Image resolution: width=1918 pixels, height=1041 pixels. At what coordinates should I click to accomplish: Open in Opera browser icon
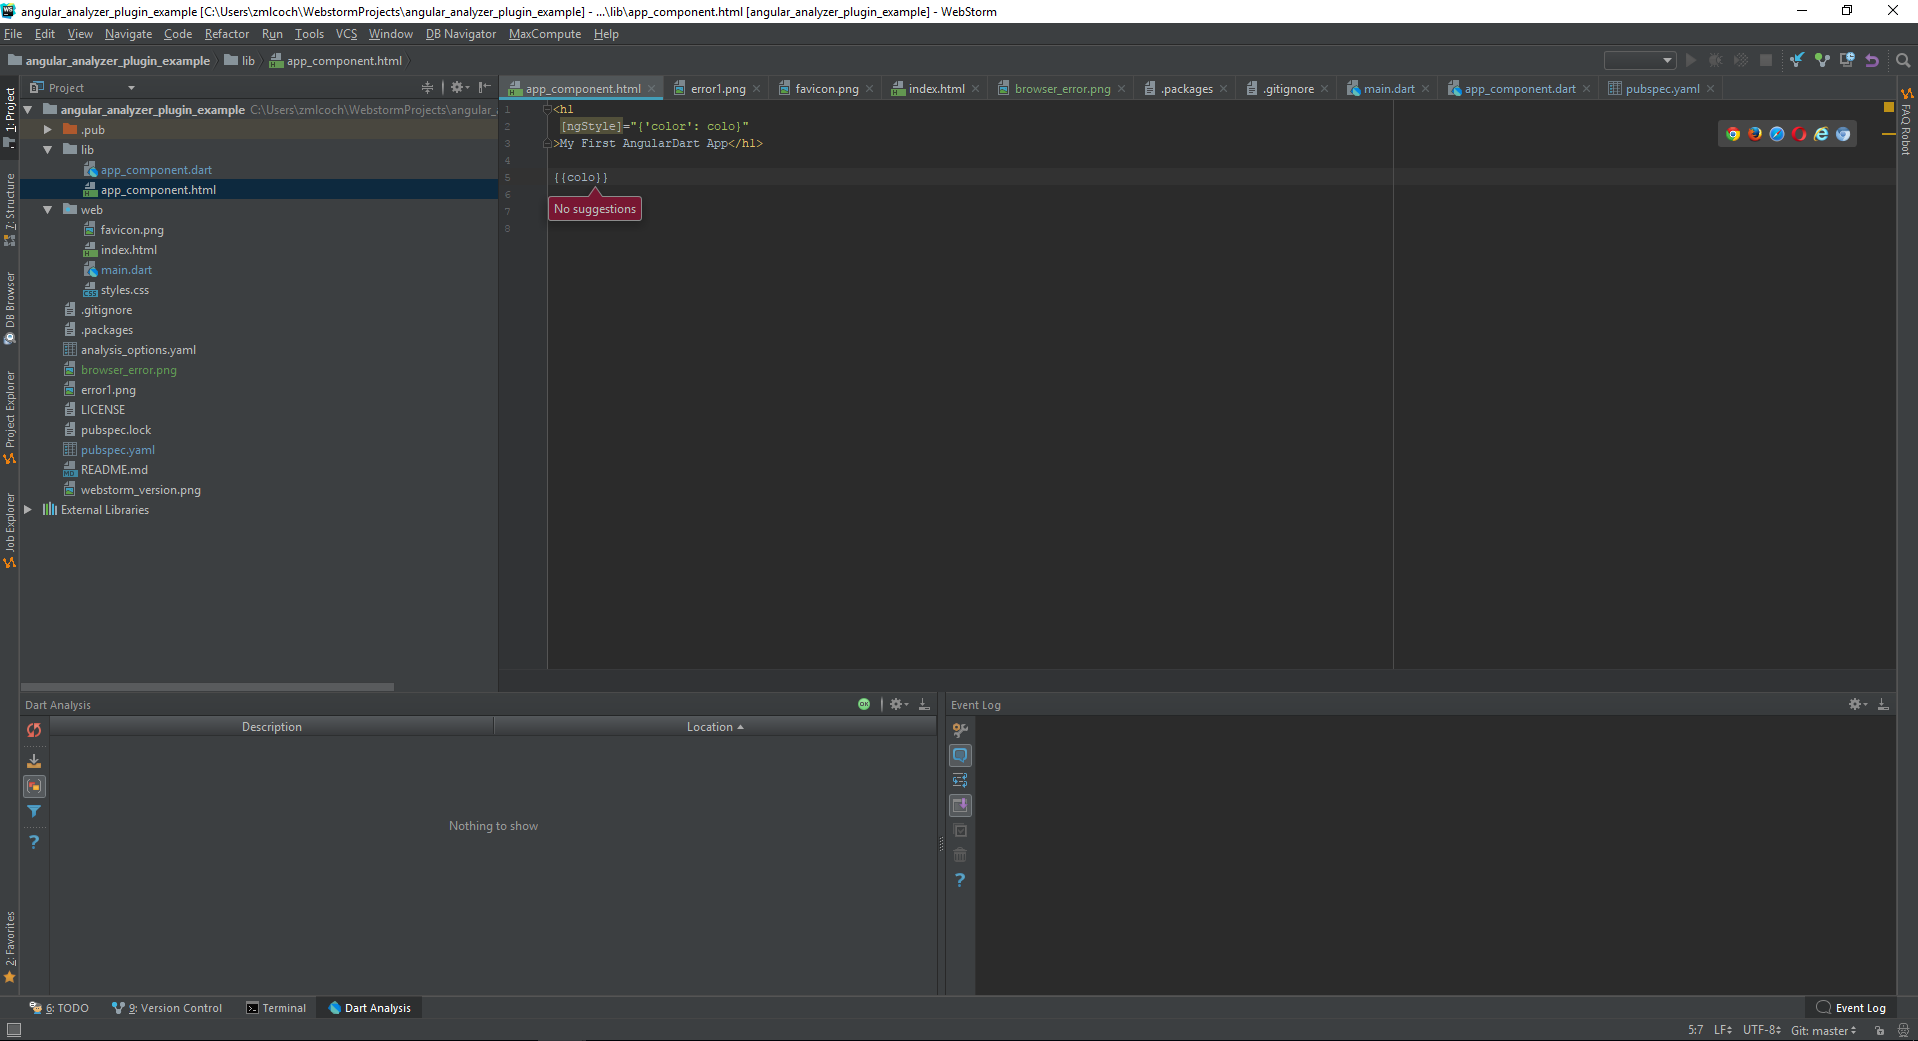[1799, 134]
